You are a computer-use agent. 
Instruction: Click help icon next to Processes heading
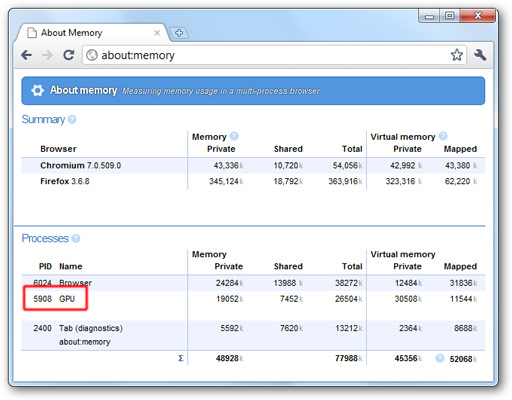tap(76, 238)
